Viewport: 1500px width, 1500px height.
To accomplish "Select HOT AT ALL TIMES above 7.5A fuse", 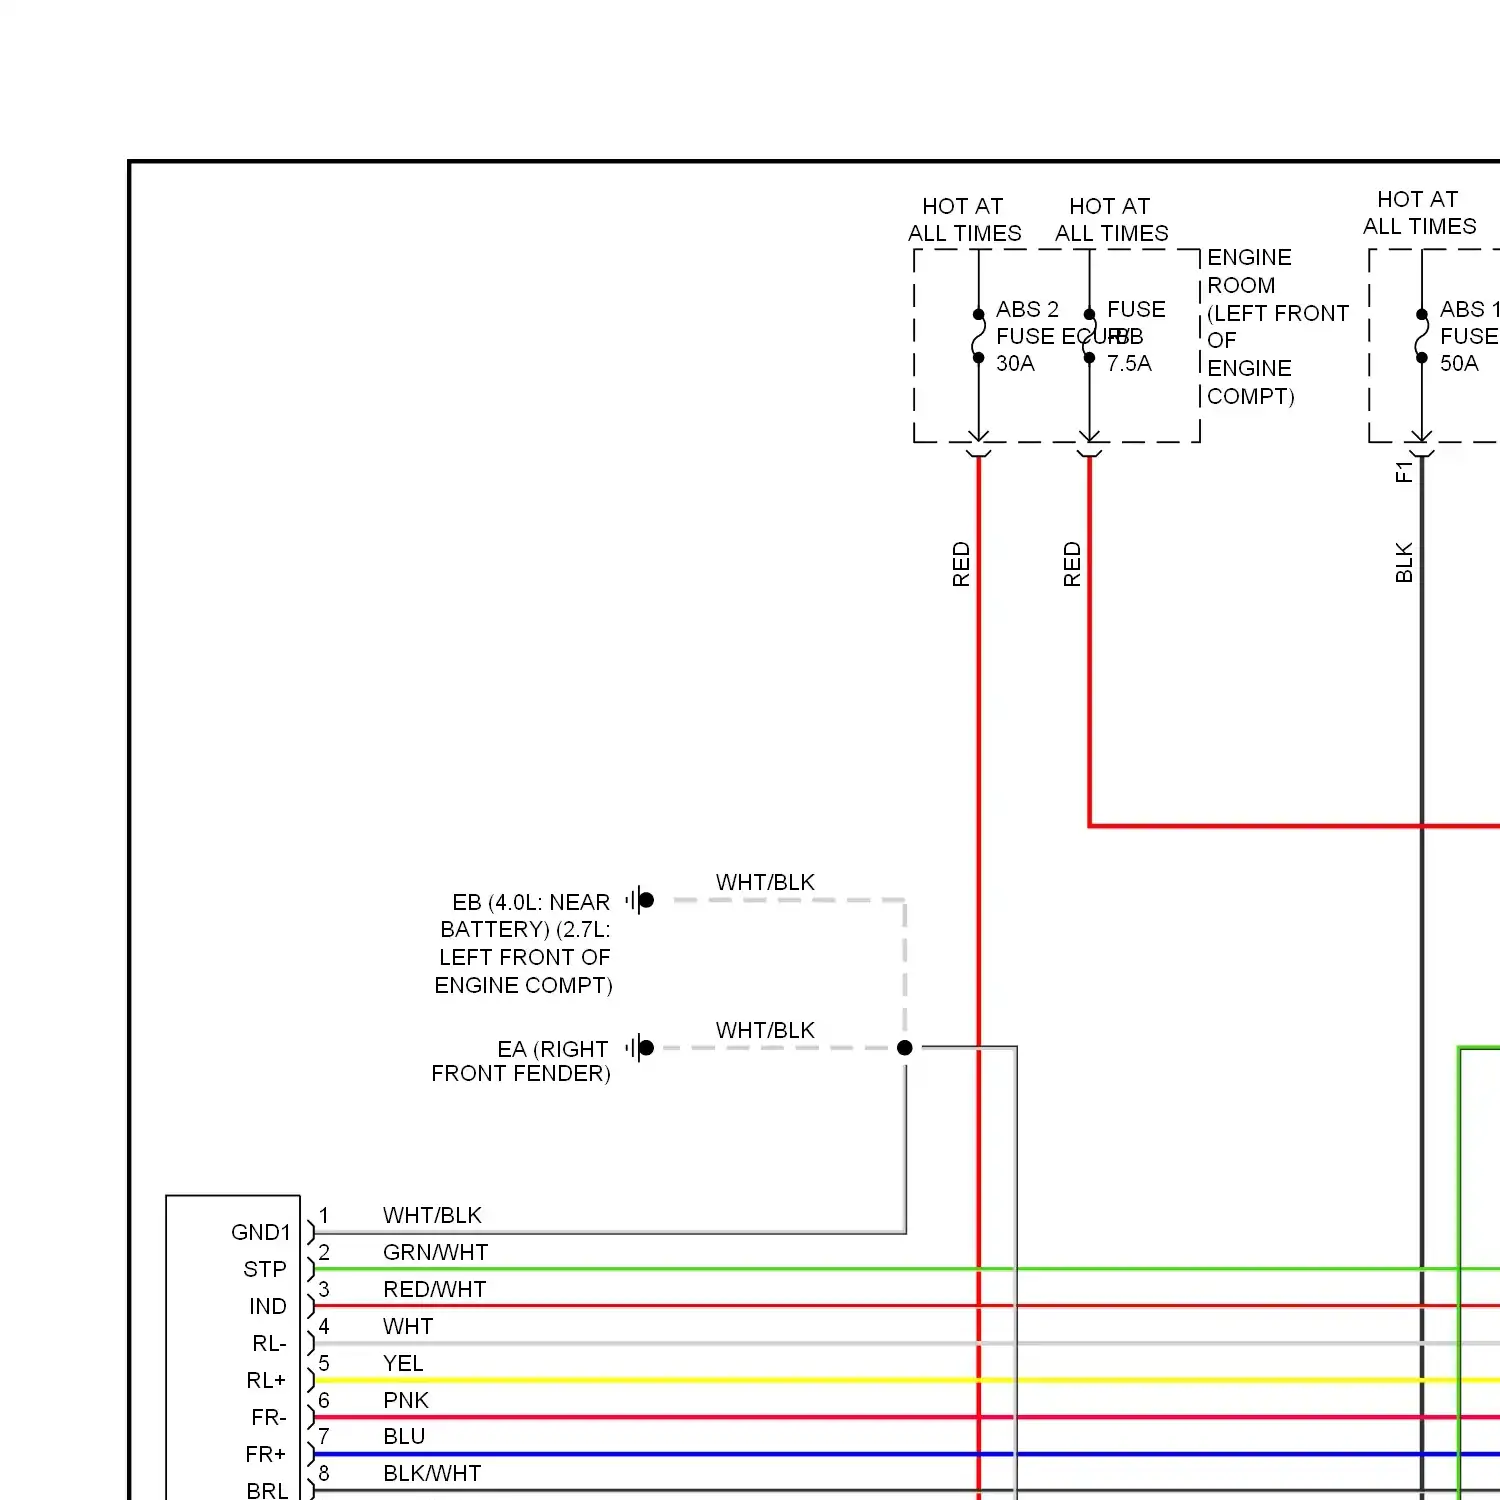I will (1111, 219).
